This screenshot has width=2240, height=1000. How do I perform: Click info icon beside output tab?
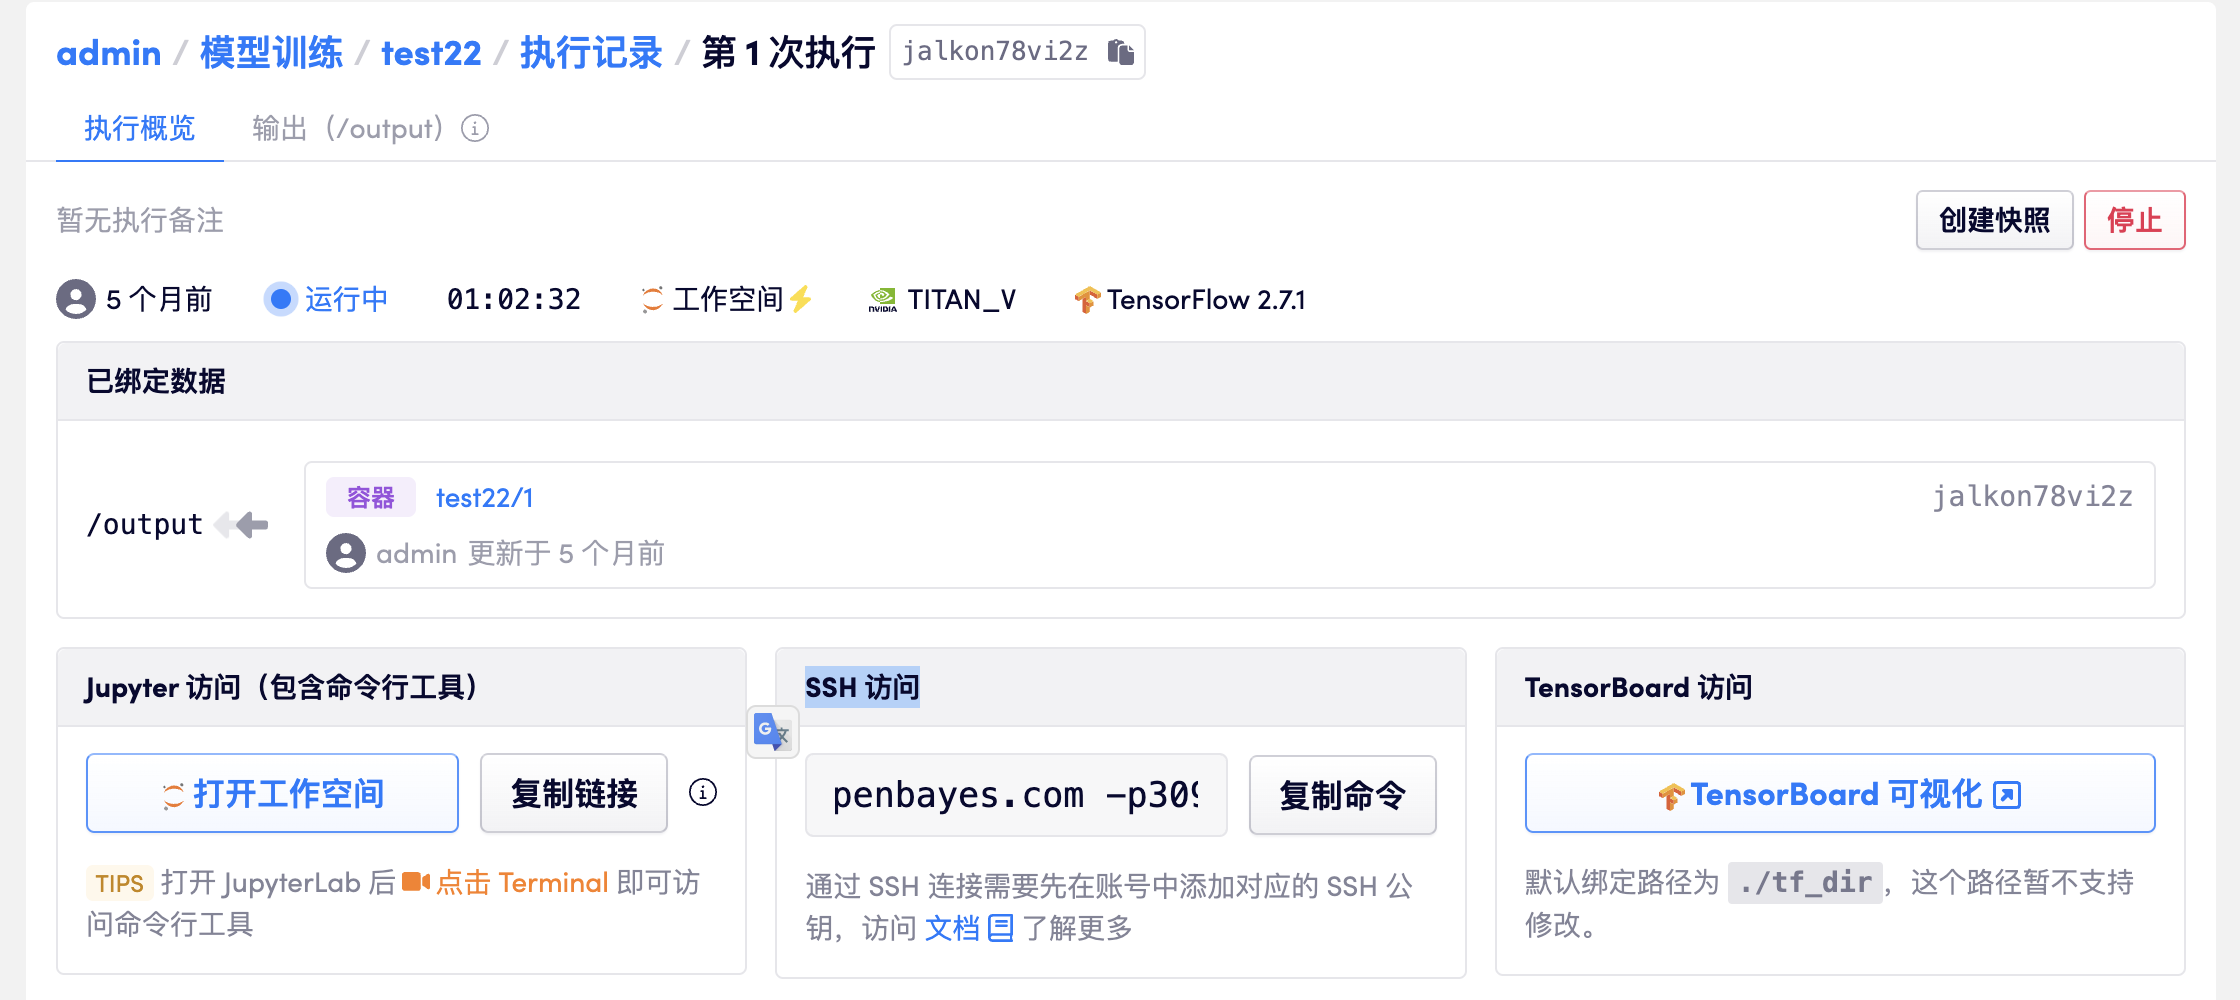[475, 129]
